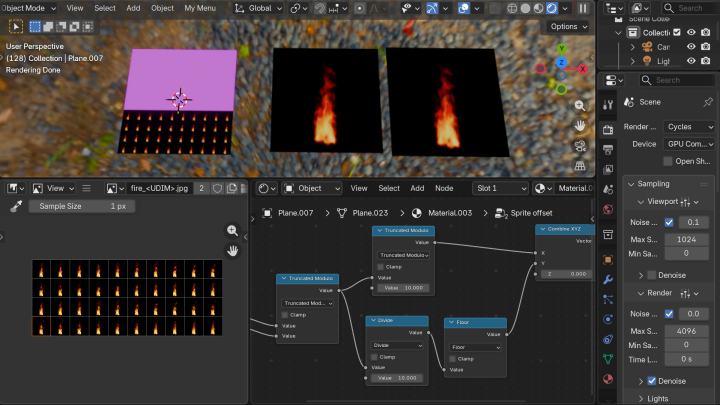Toggle Clamp checkbox in Floor node
This screenshot has width=720, height=405.
click(451, 359)
